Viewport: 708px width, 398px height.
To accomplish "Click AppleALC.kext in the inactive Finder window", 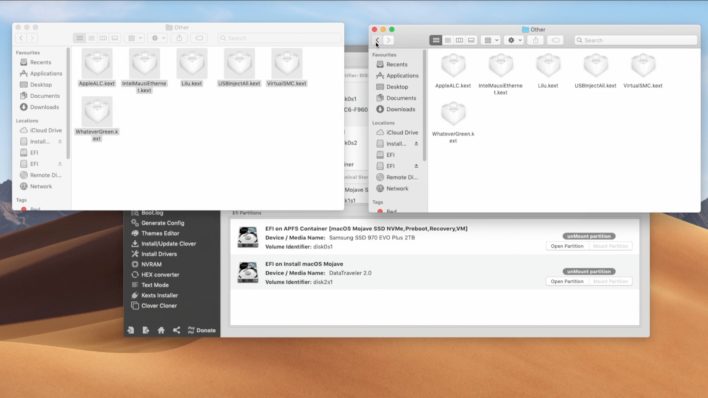I will (97, 68).
